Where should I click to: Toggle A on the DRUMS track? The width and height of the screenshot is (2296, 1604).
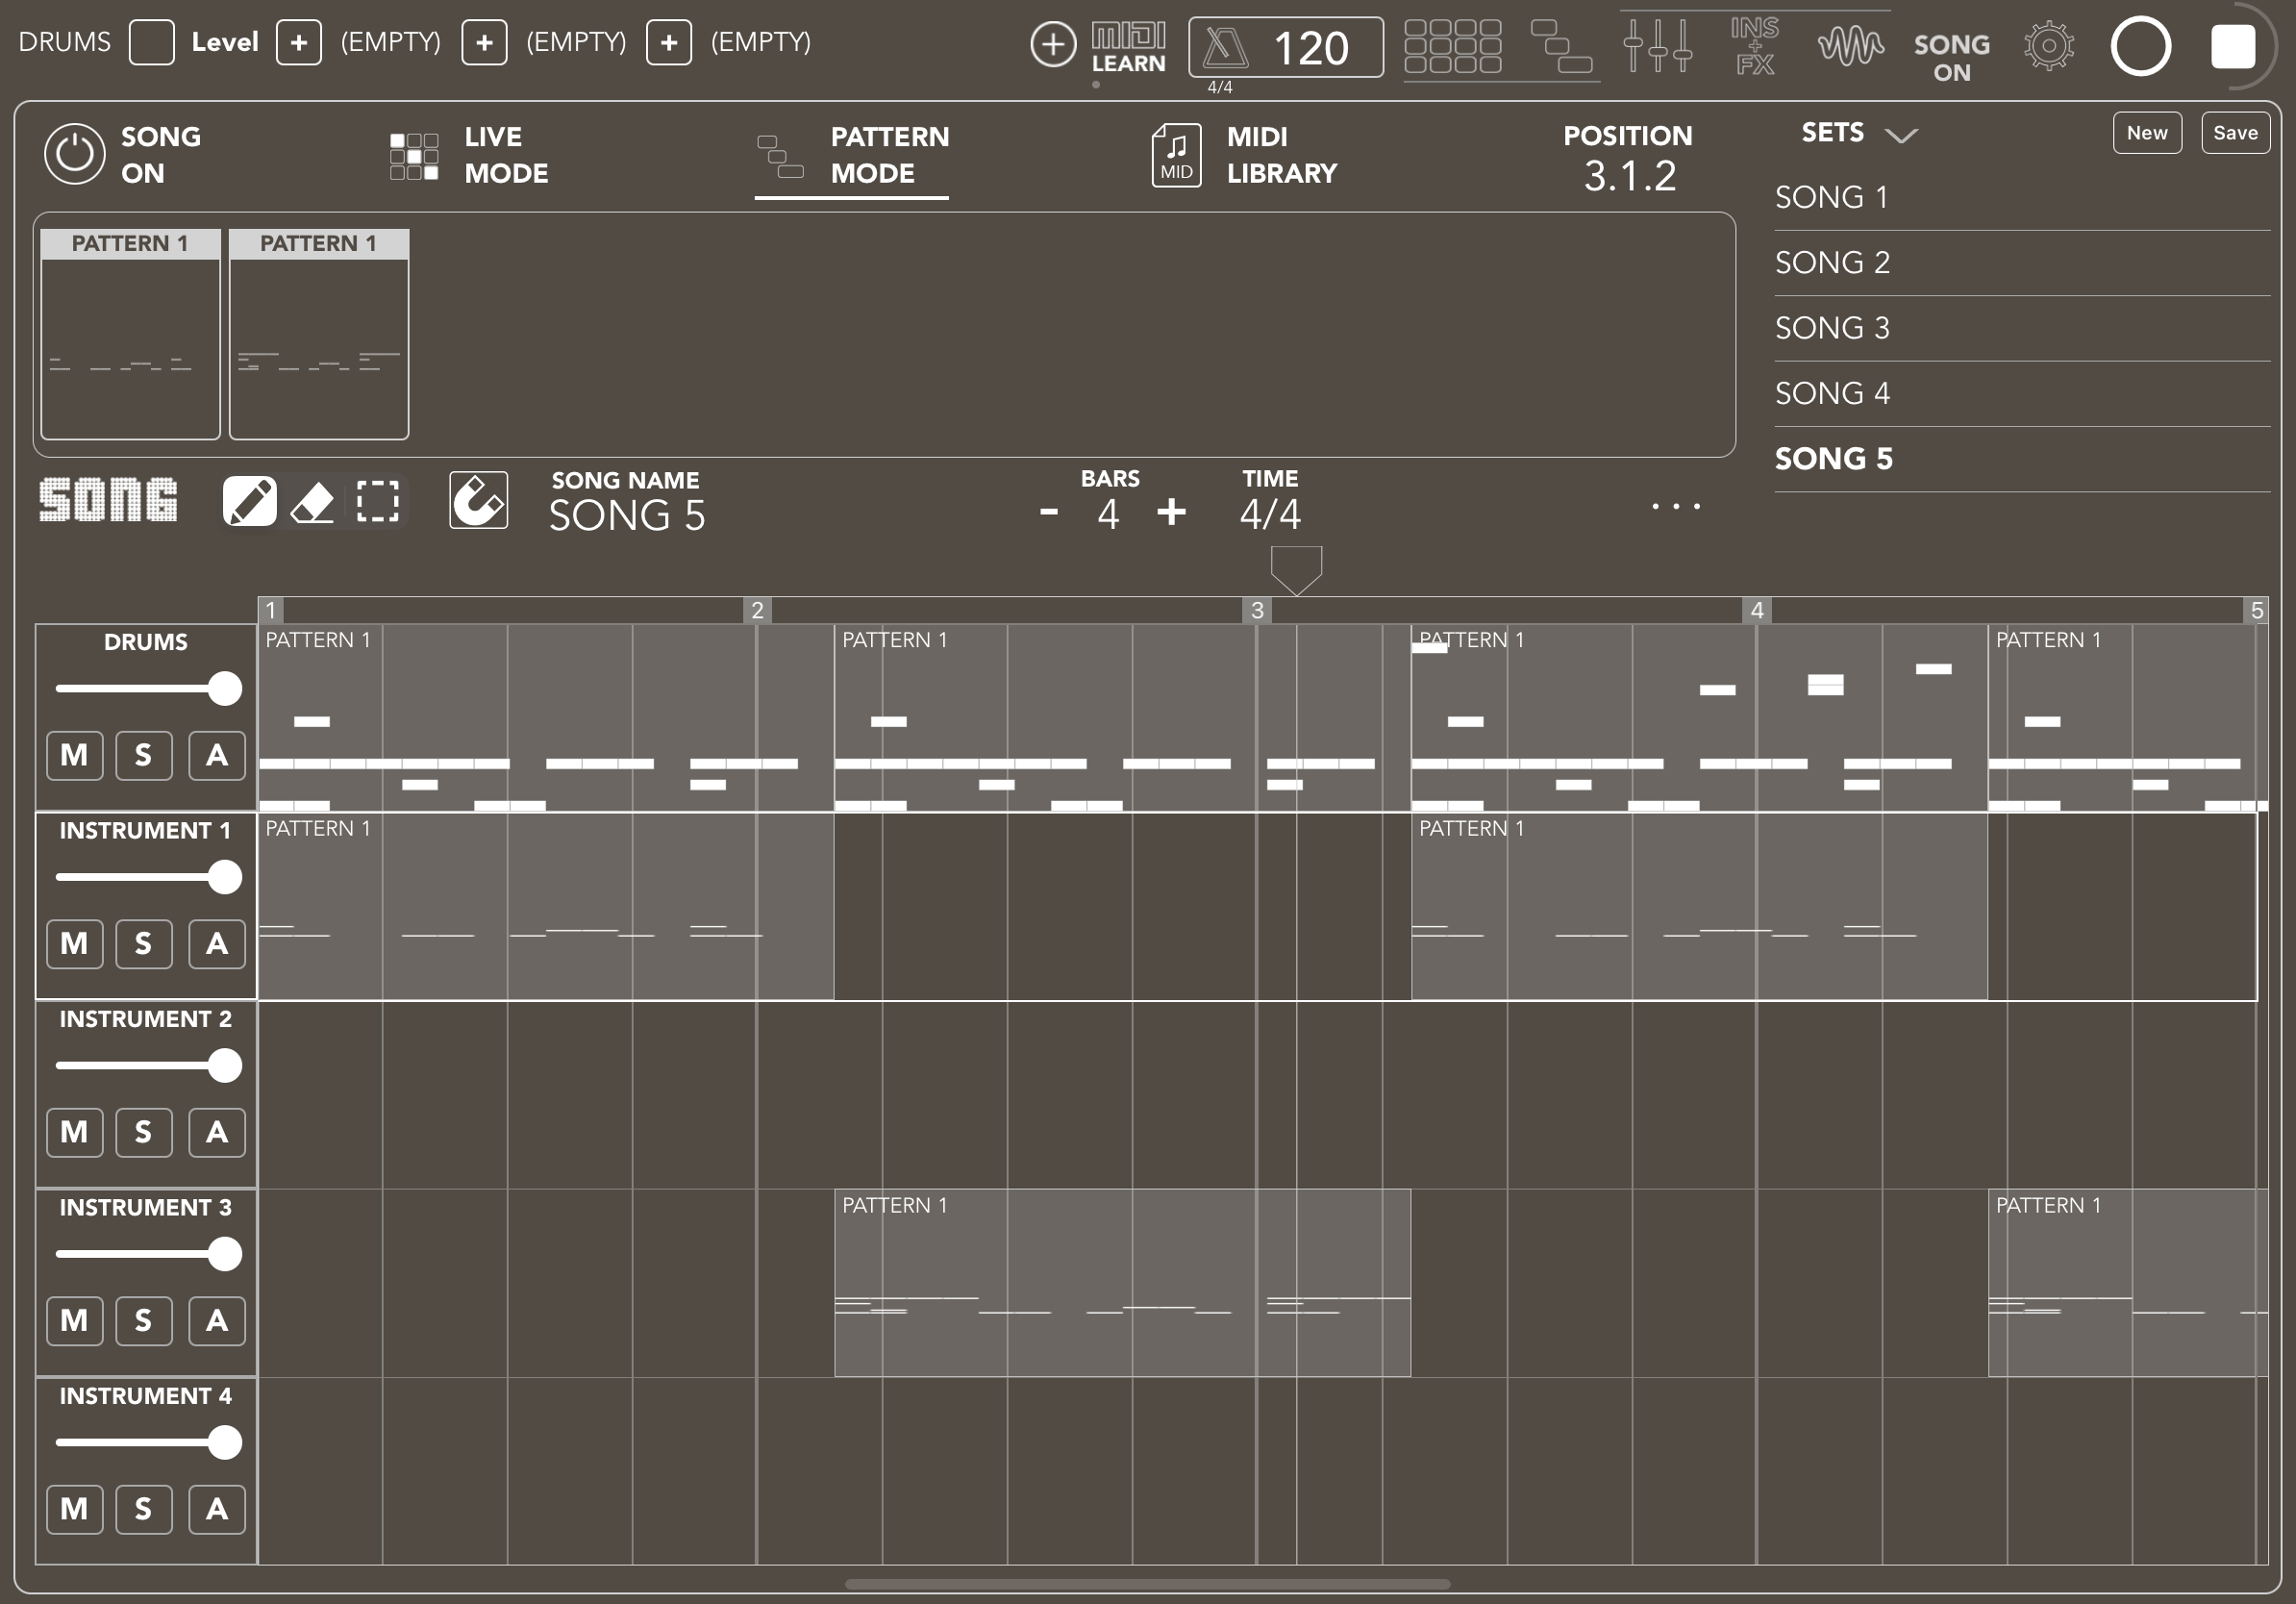click(x=217, y=755)
